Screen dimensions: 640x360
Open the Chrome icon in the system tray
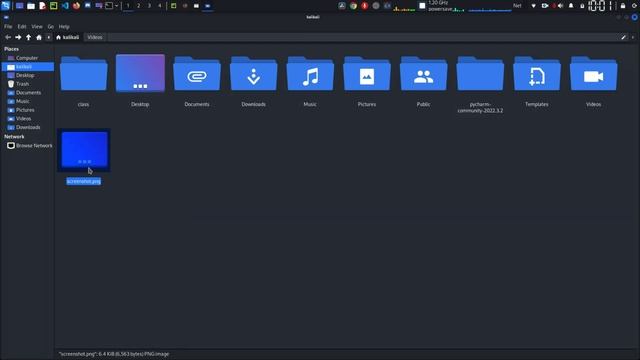353,6
